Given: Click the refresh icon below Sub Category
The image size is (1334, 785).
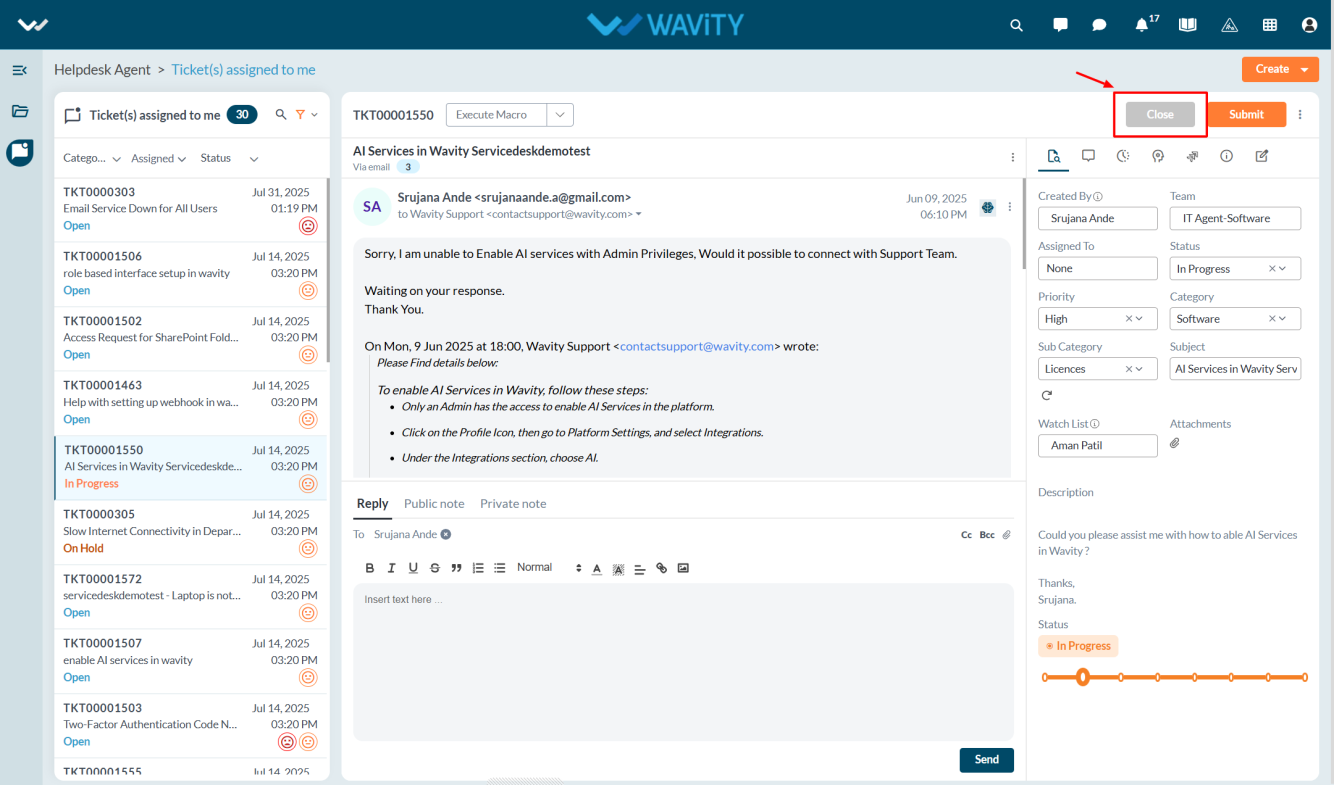Looking at the screenshot, I should 1047,396.
